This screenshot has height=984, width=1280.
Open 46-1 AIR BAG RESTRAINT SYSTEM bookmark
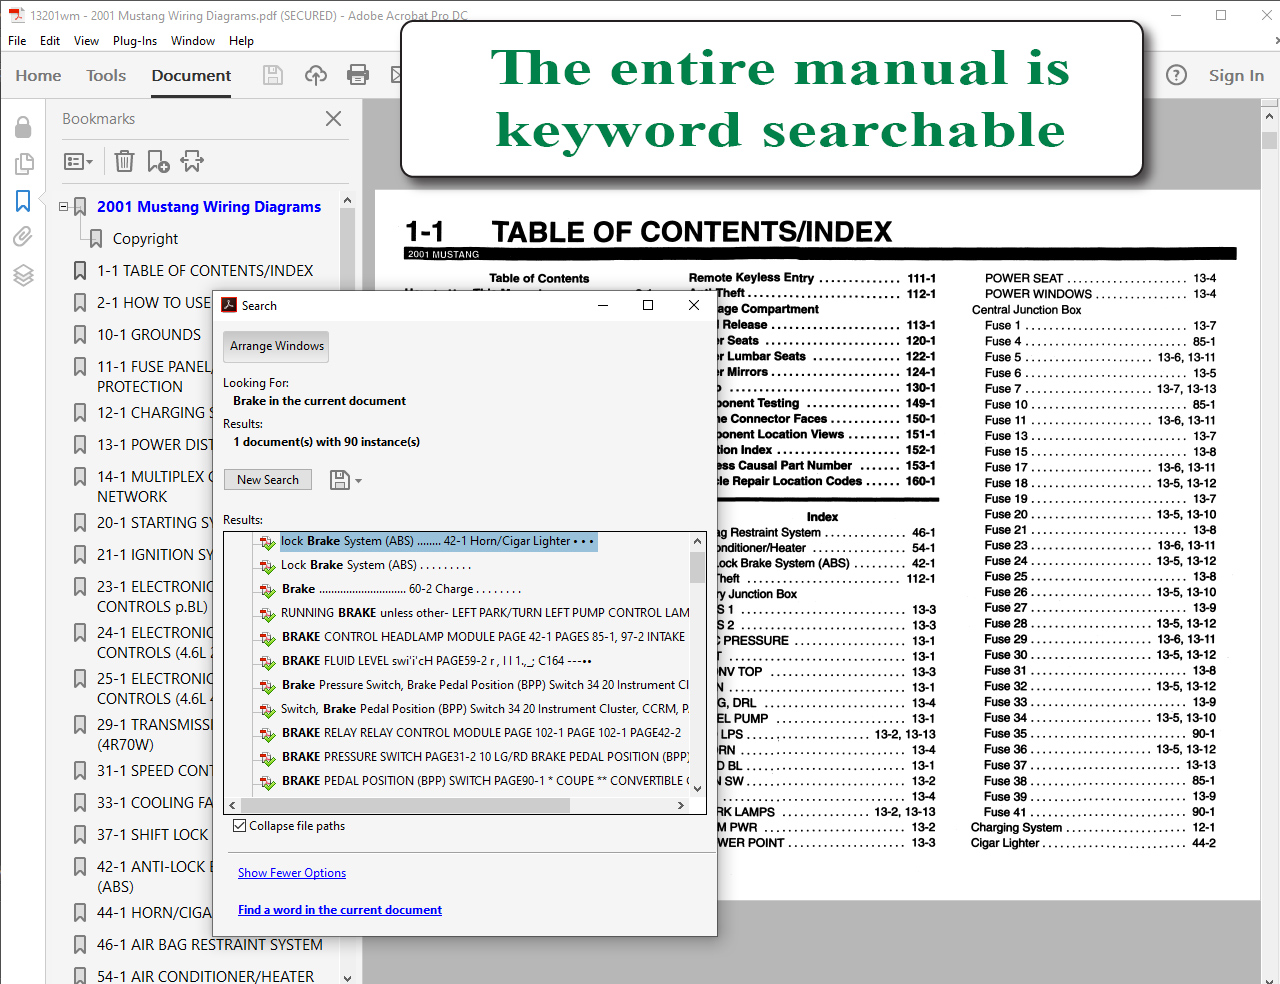pos(210,945)
